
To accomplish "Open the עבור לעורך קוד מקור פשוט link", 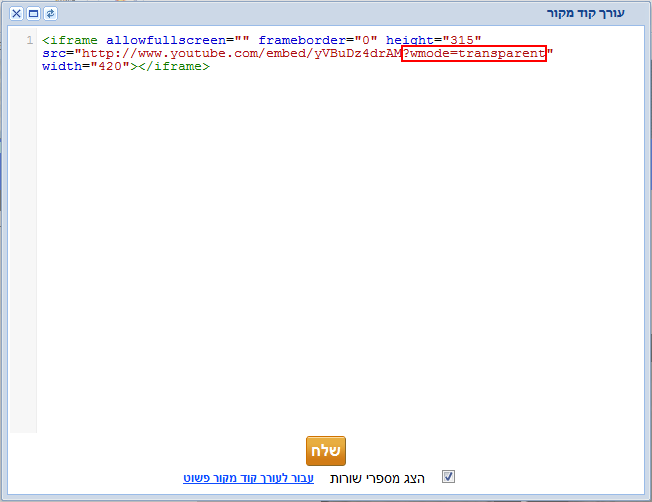I will point(248,478).
